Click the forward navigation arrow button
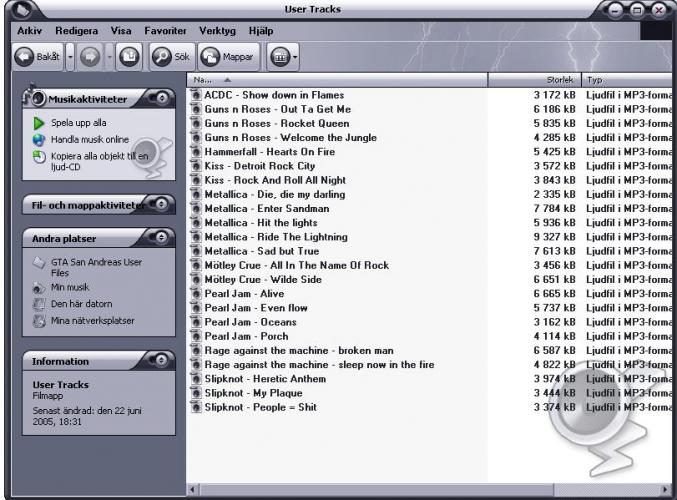Image resolution: width=677 pixels, height=500 pixels. click(87, 56)
